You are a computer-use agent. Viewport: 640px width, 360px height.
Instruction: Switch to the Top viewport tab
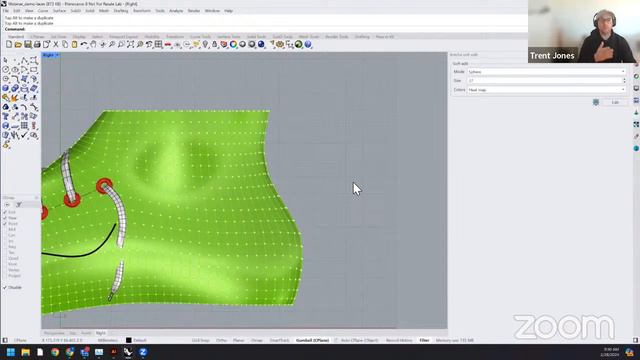point(73,333)
